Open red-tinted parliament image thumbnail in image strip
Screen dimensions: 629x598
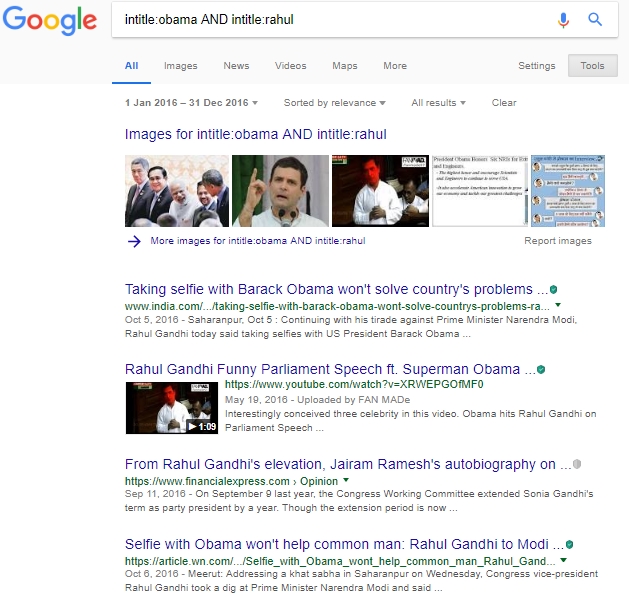click(380, 191)
